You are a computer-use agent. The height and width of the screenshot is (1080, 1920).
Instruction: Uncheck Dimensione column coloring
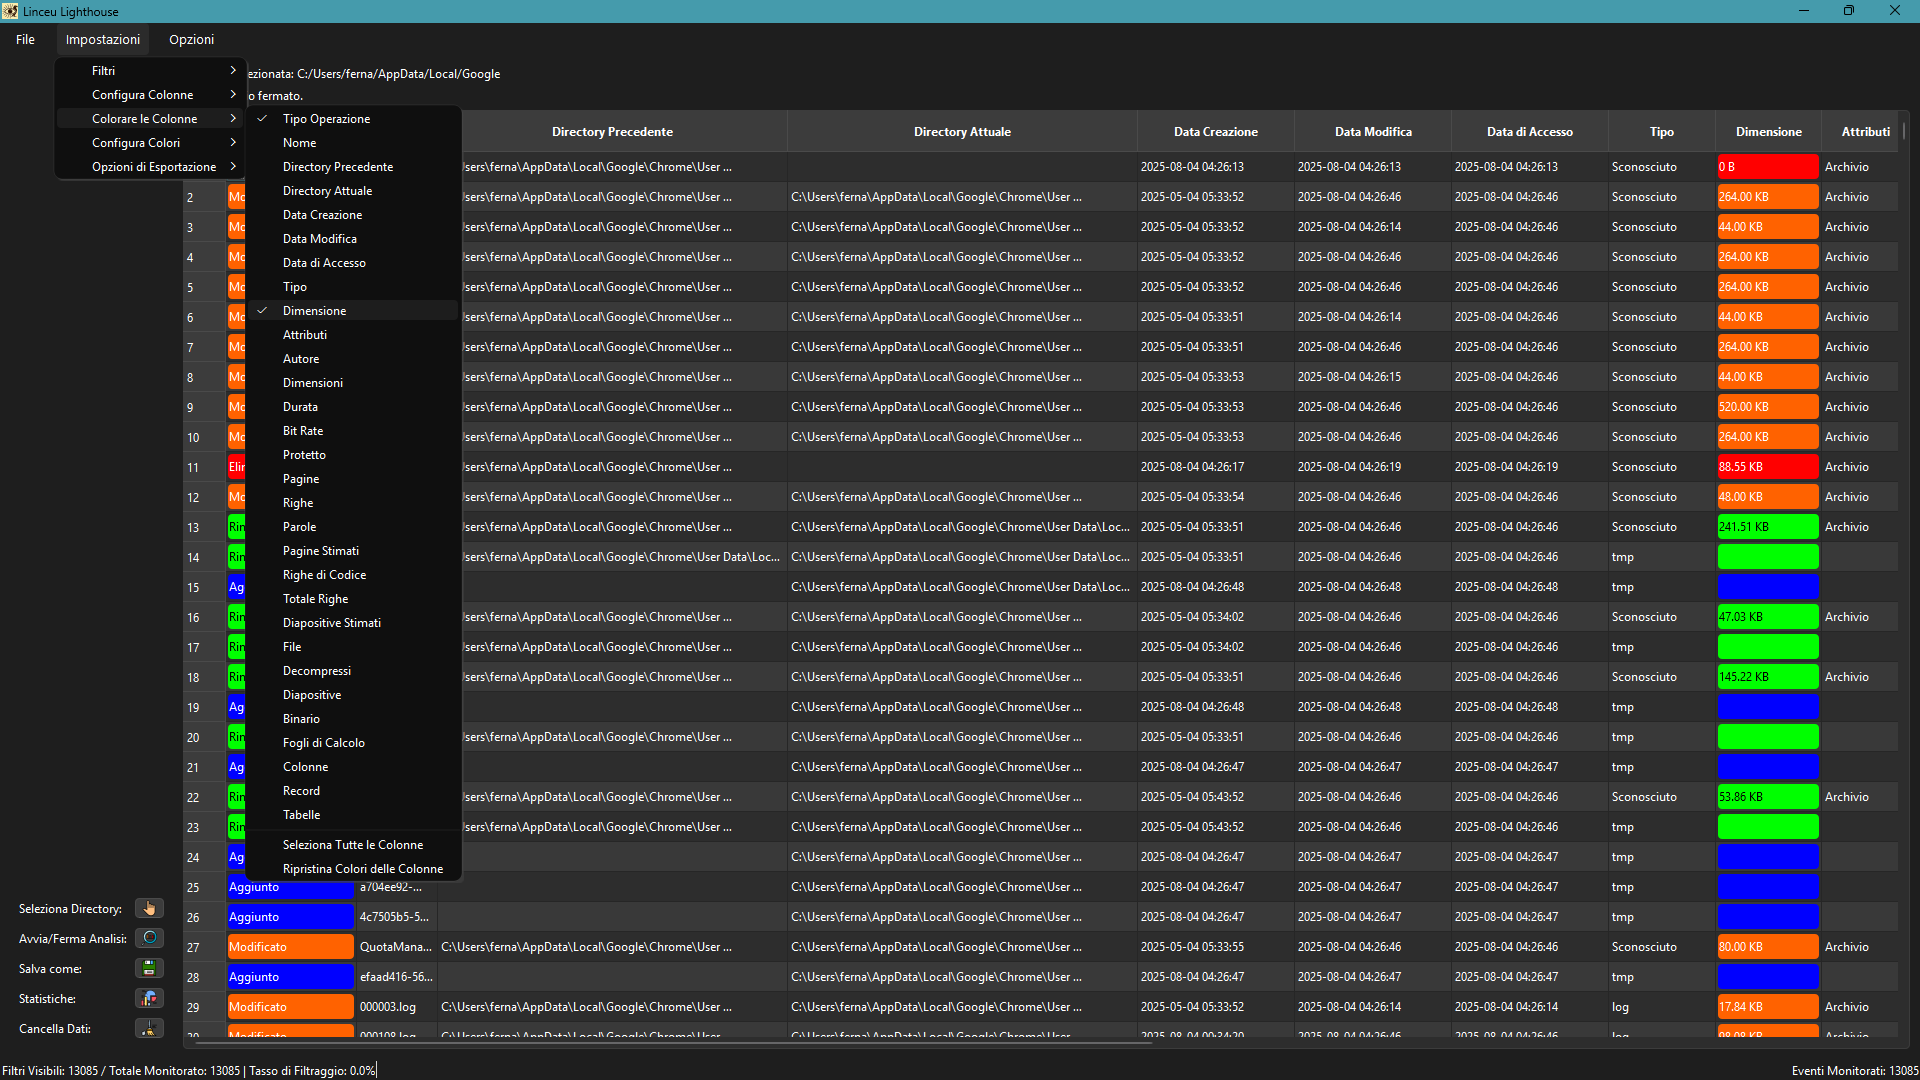[314, 311]
